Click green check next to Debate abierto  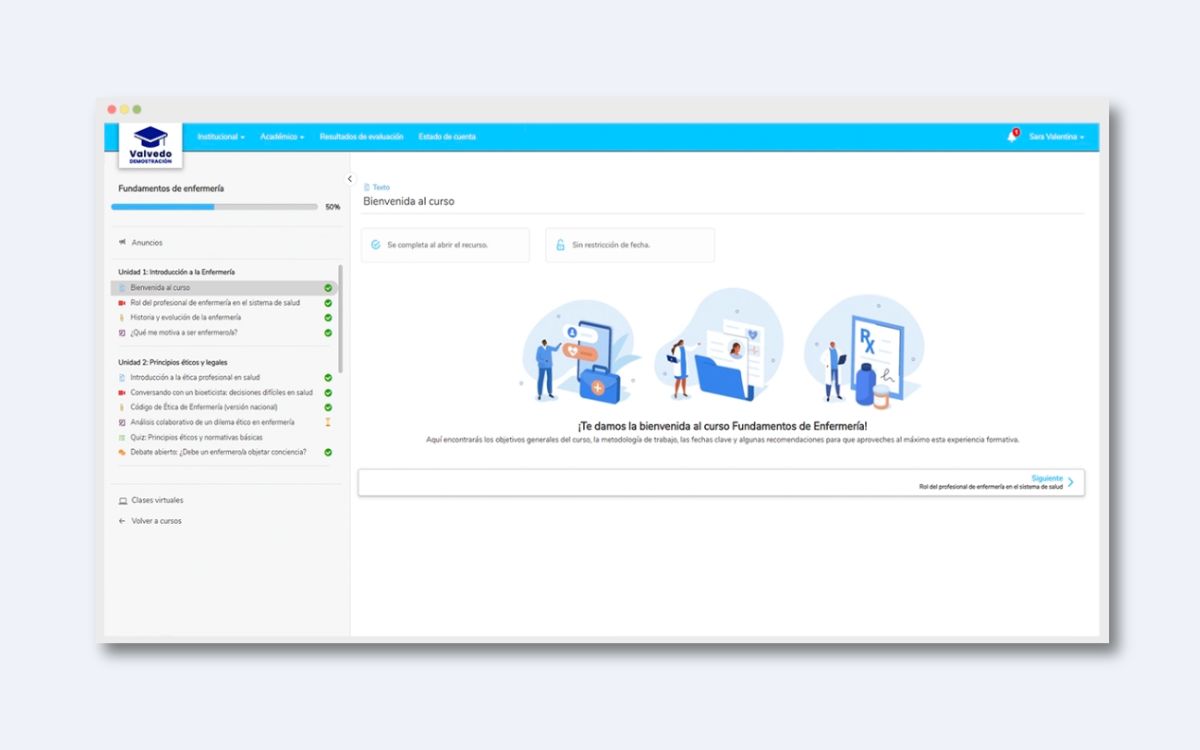click(328, 452)
